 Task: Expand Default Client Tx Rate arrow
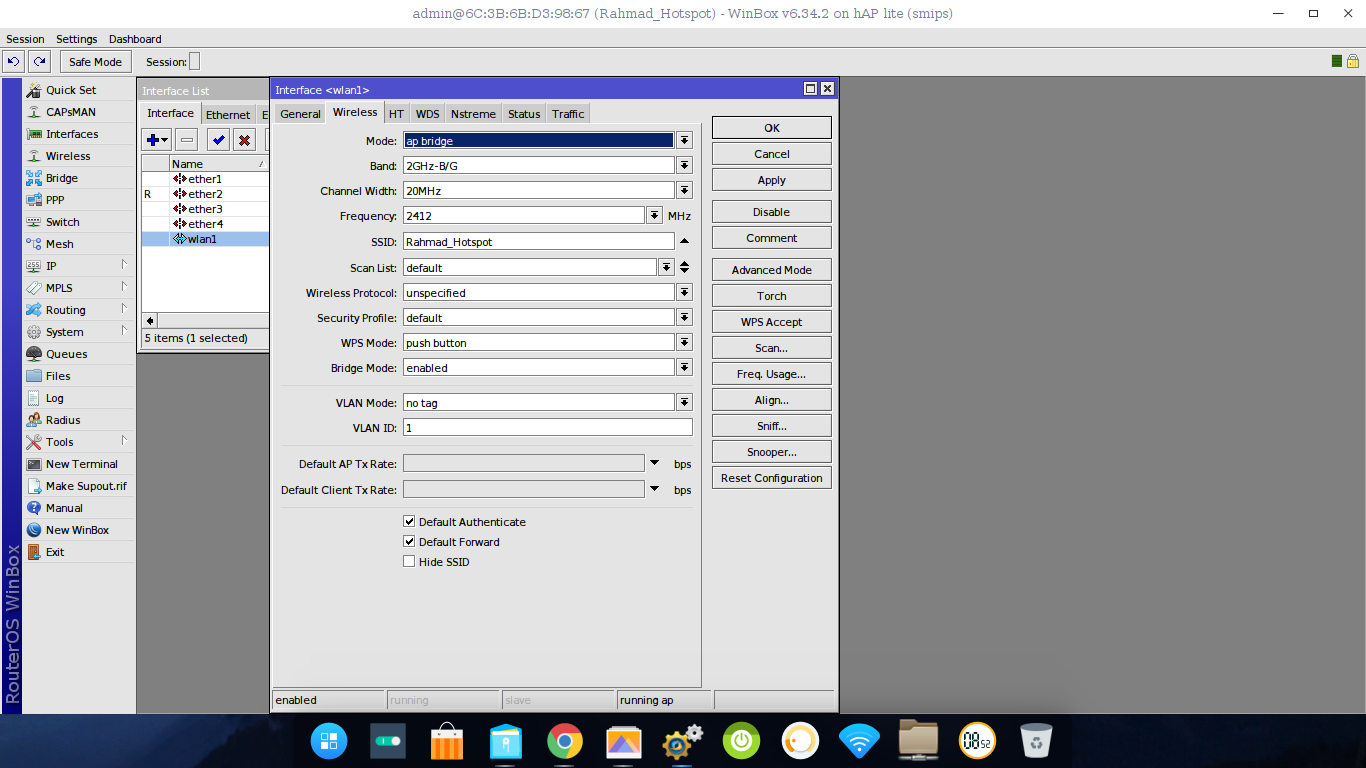point(655,490)
